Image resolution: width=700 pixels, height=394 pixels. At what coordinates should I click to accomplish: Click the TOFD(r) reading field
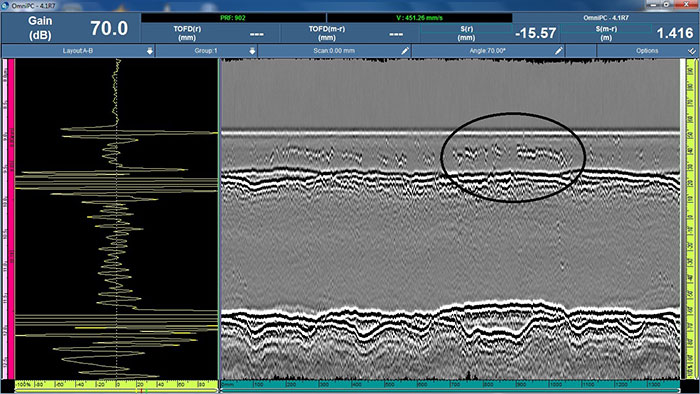[210, 33]
